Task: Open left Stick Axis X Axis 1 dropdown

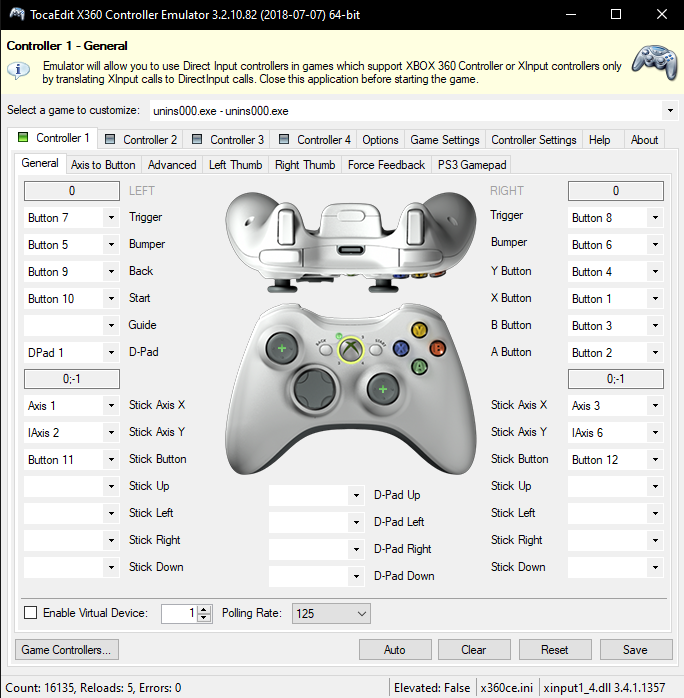Action: 111,406
